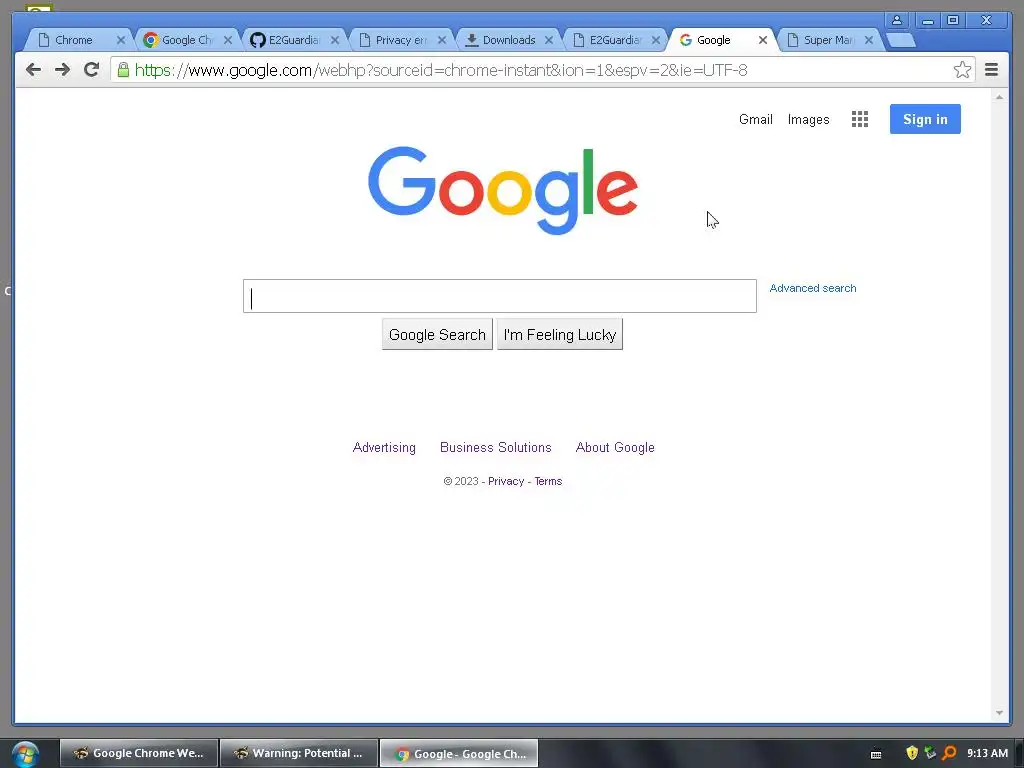Switch to the second E2Guardian tab

click(615, 40)
